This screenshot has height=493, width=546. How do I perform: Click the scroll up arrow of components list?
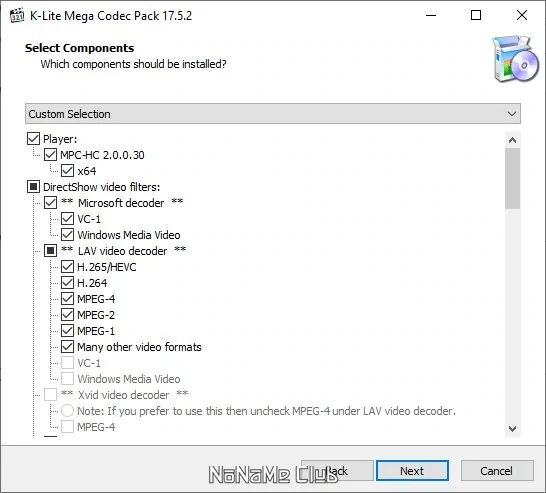tap(512, 140)
